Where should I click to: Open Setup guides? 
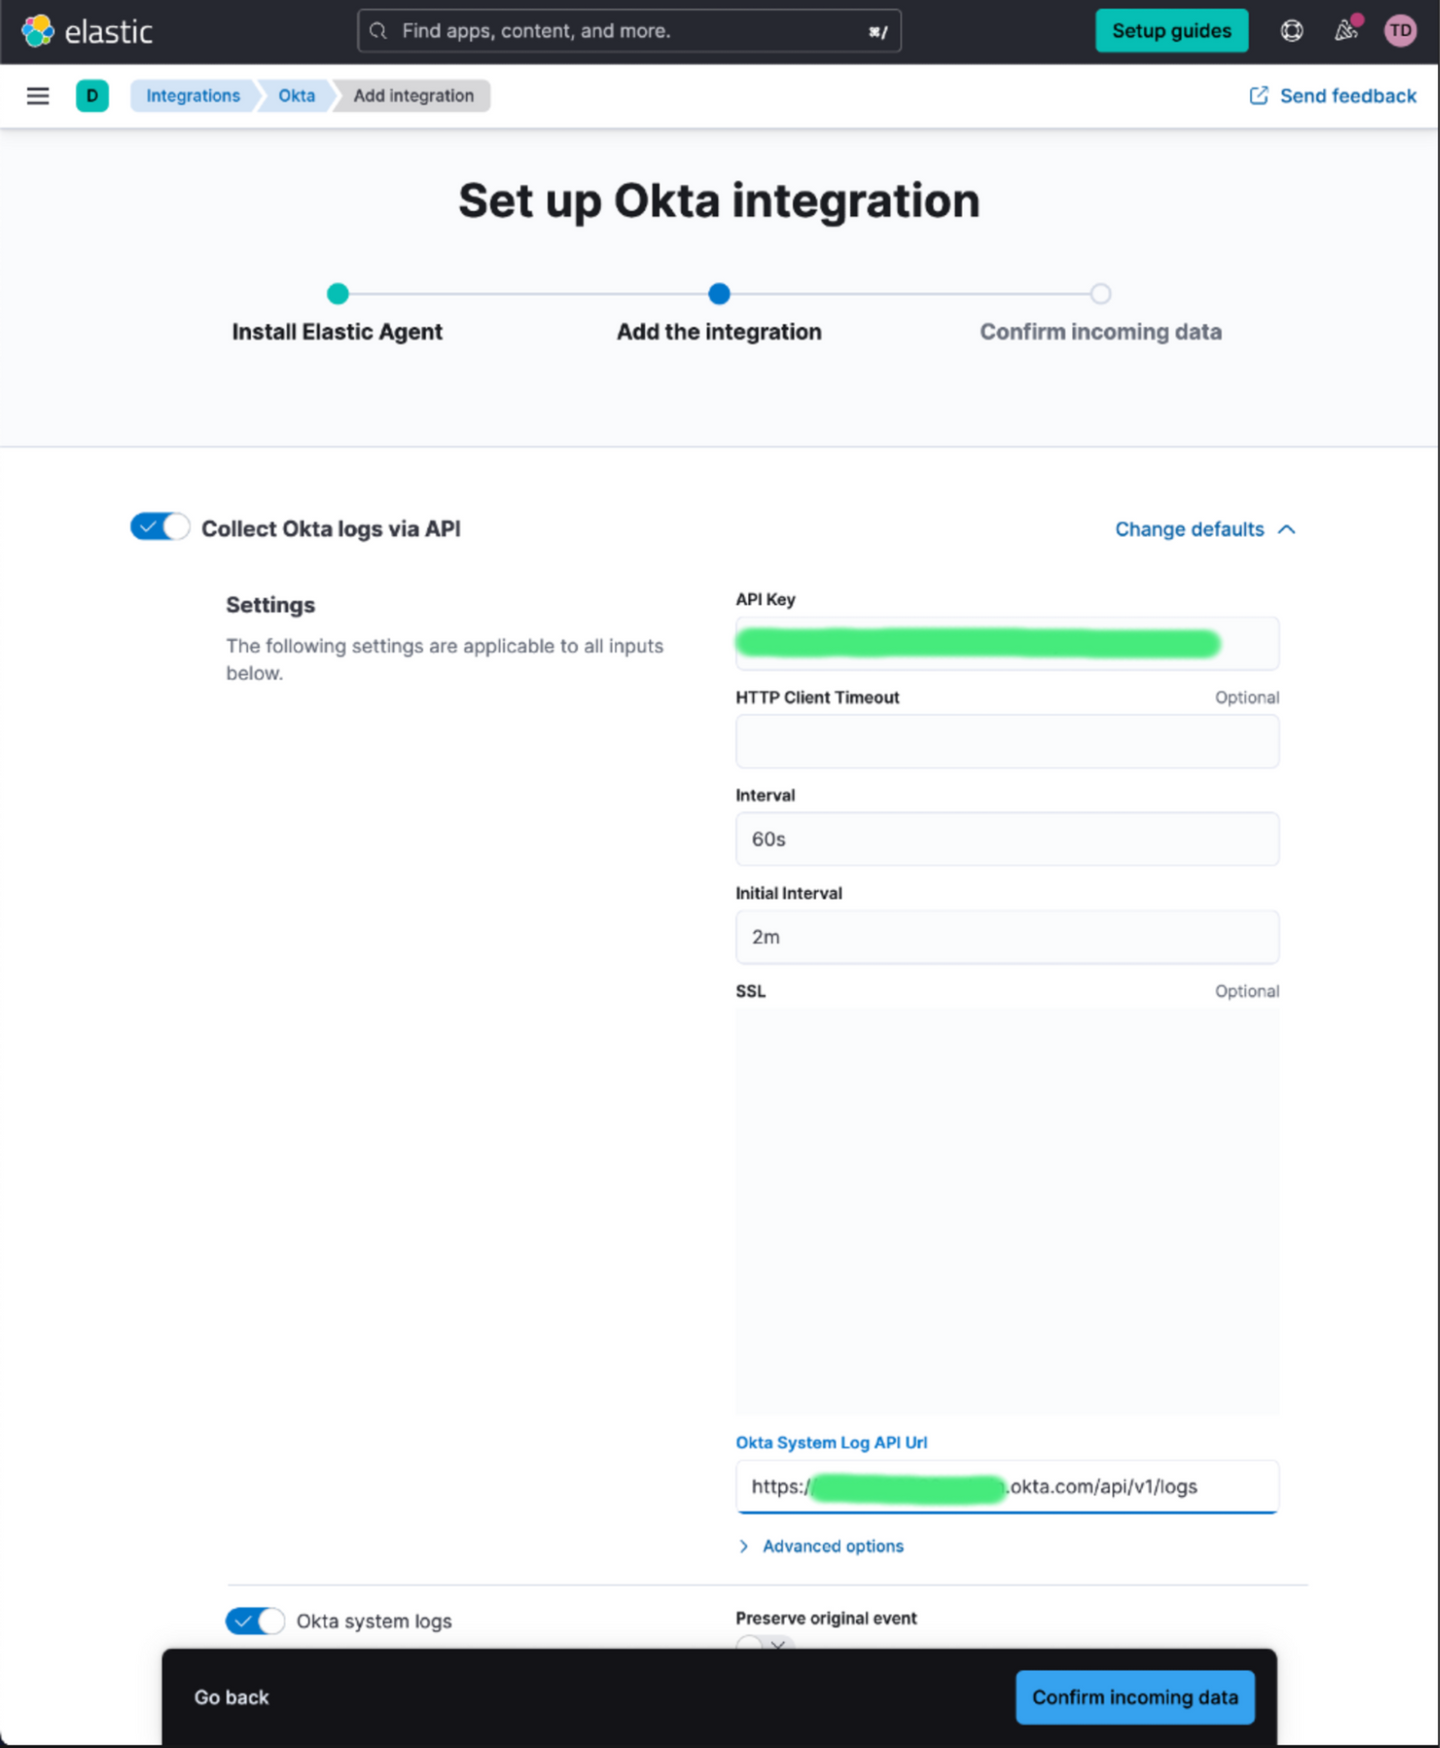(x=1171, y=31)
